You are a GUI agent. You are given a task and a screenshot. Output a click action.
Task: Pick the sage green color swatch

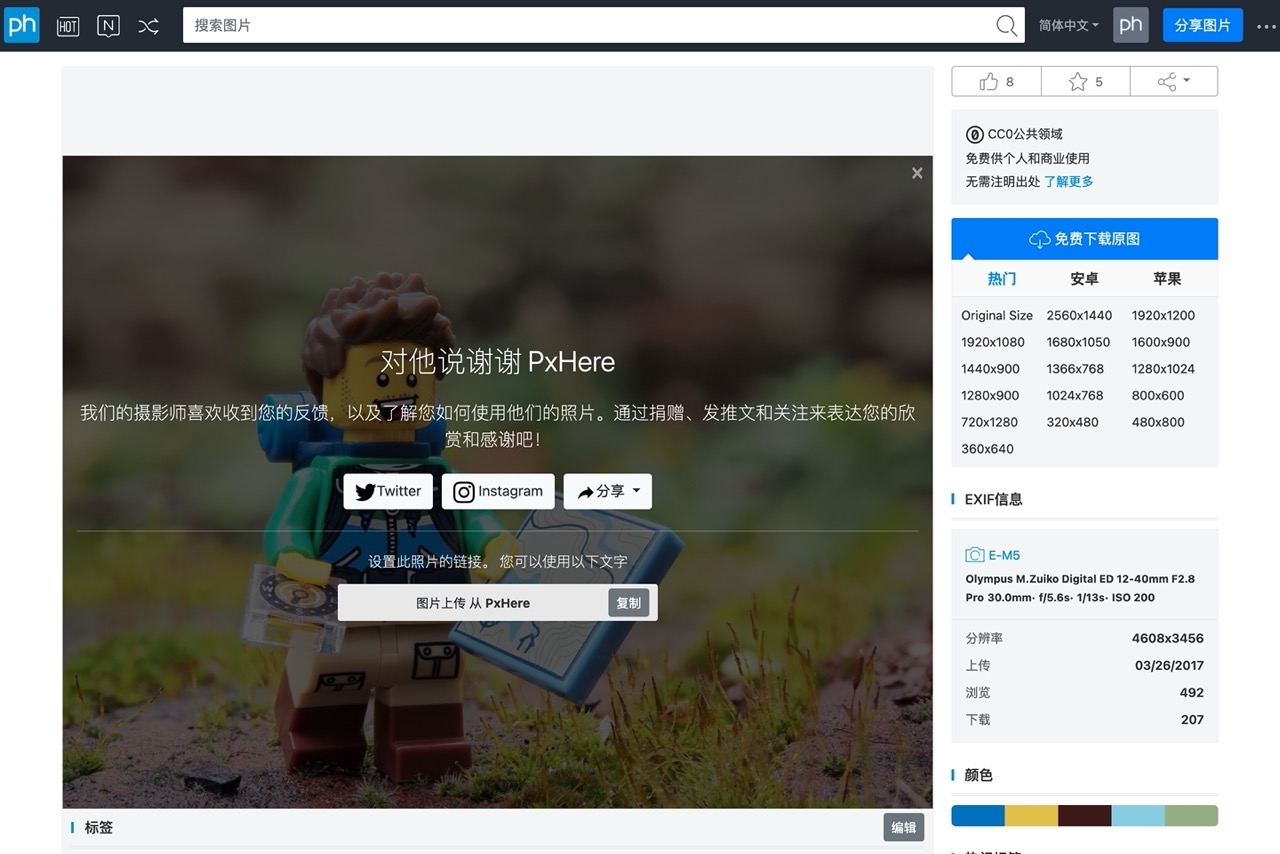pyautogui.click(x=1191, y=815)
